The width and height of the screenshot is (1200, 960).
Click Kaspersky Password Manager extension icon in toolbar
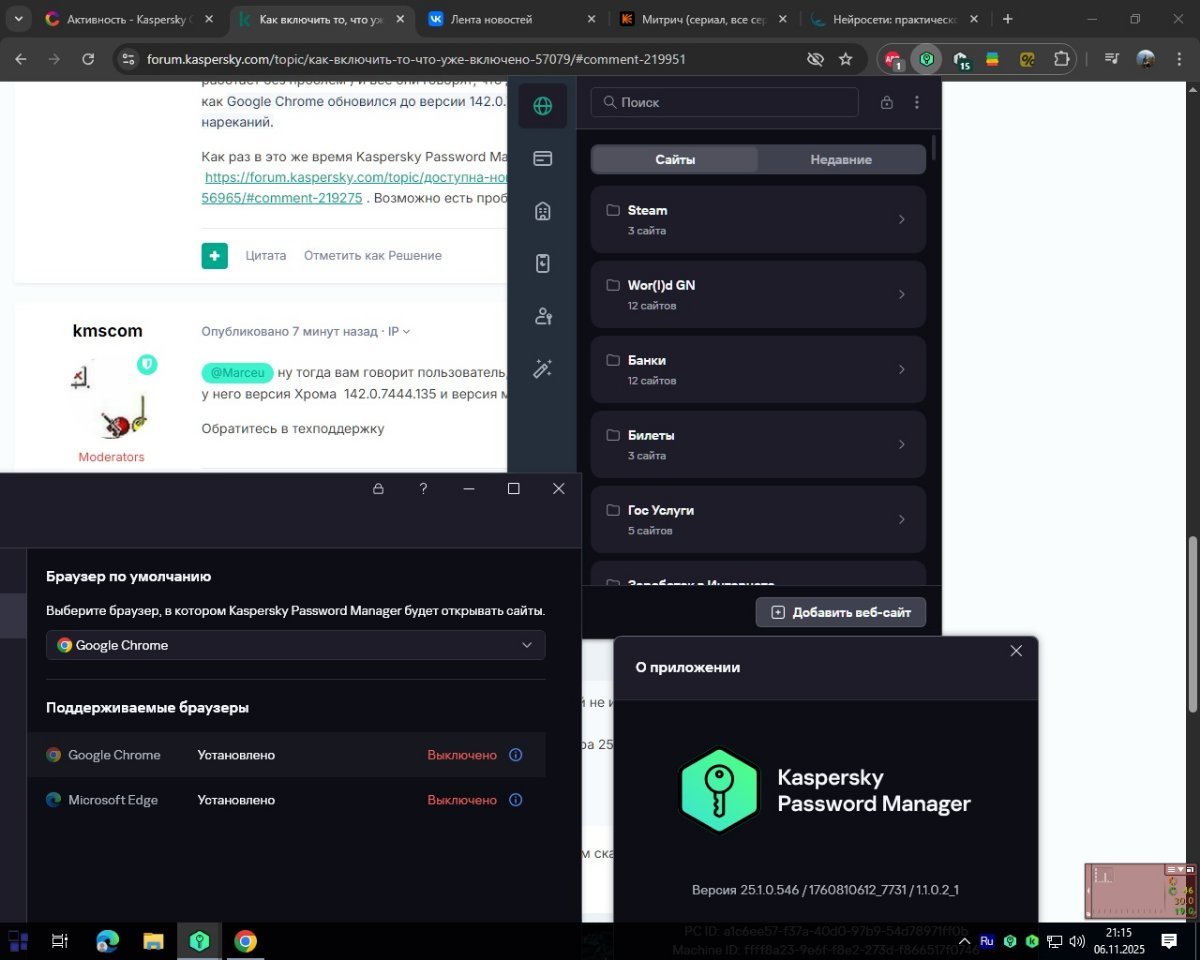(x=928, y=59)
